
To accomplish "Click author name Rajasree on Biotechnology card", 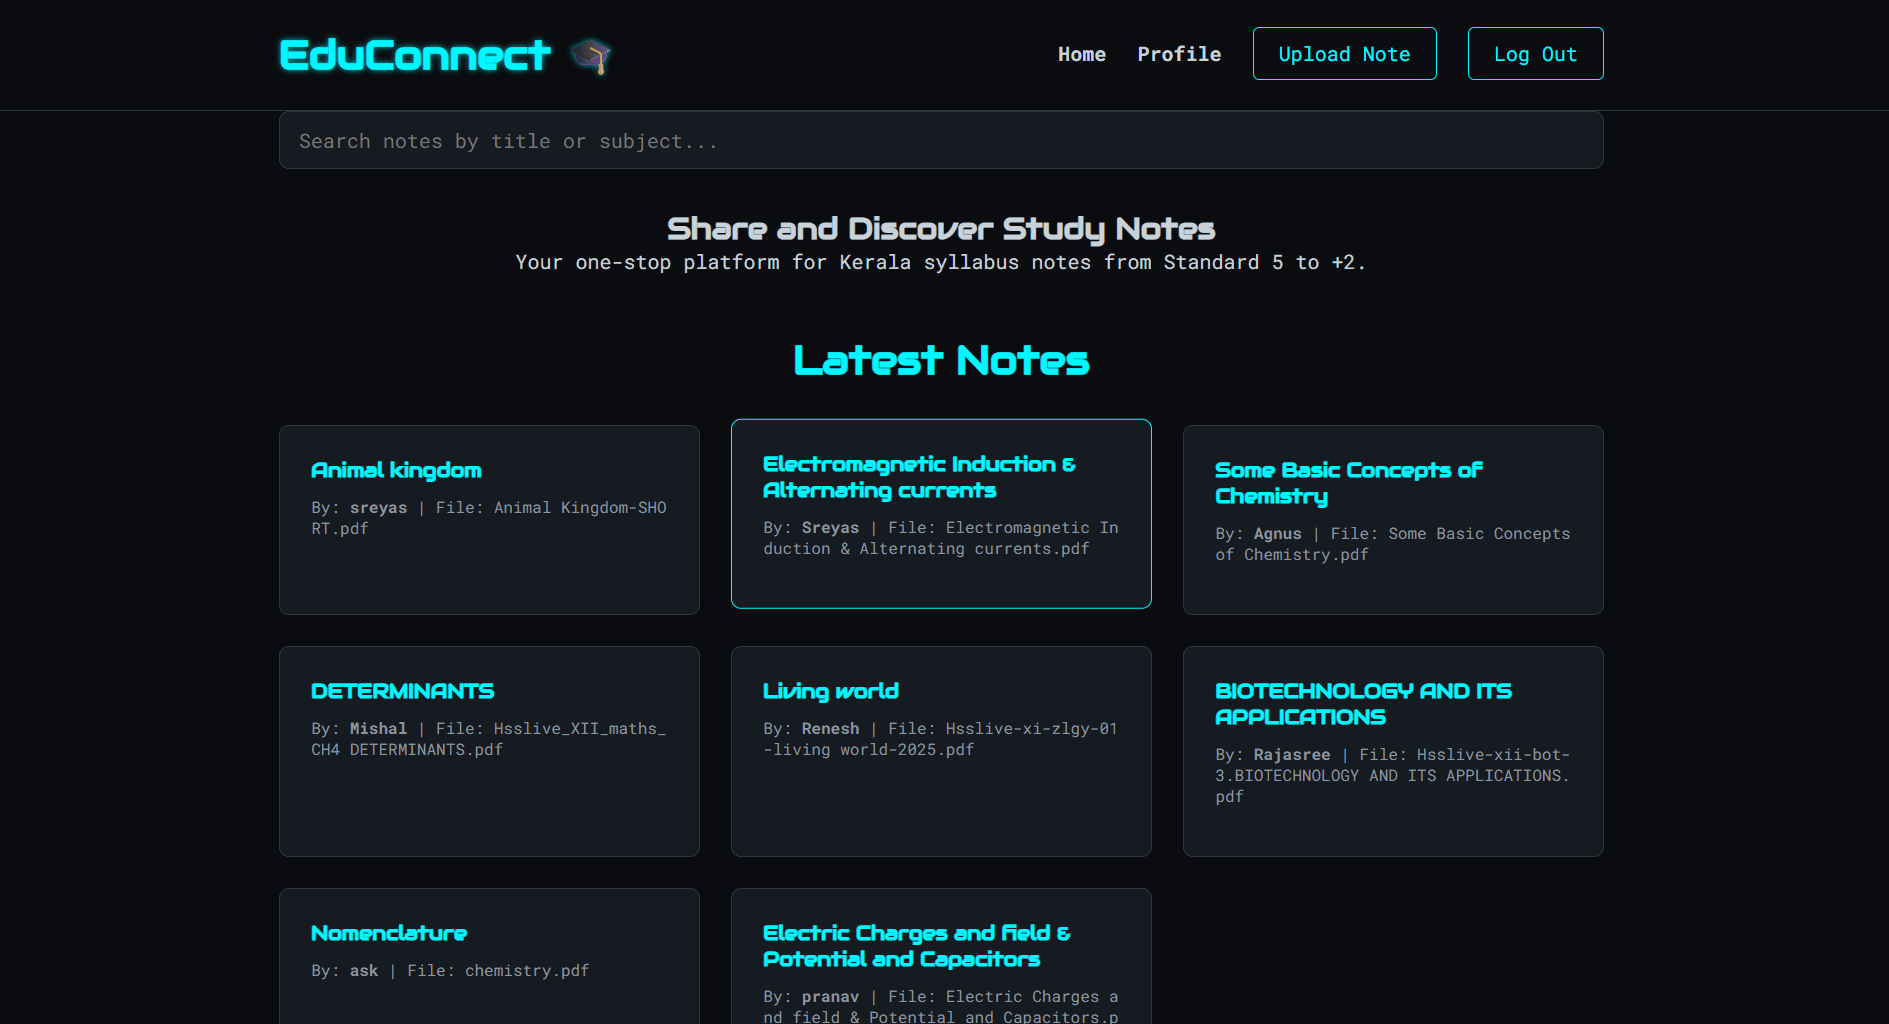I will [x=1292, y=755].
